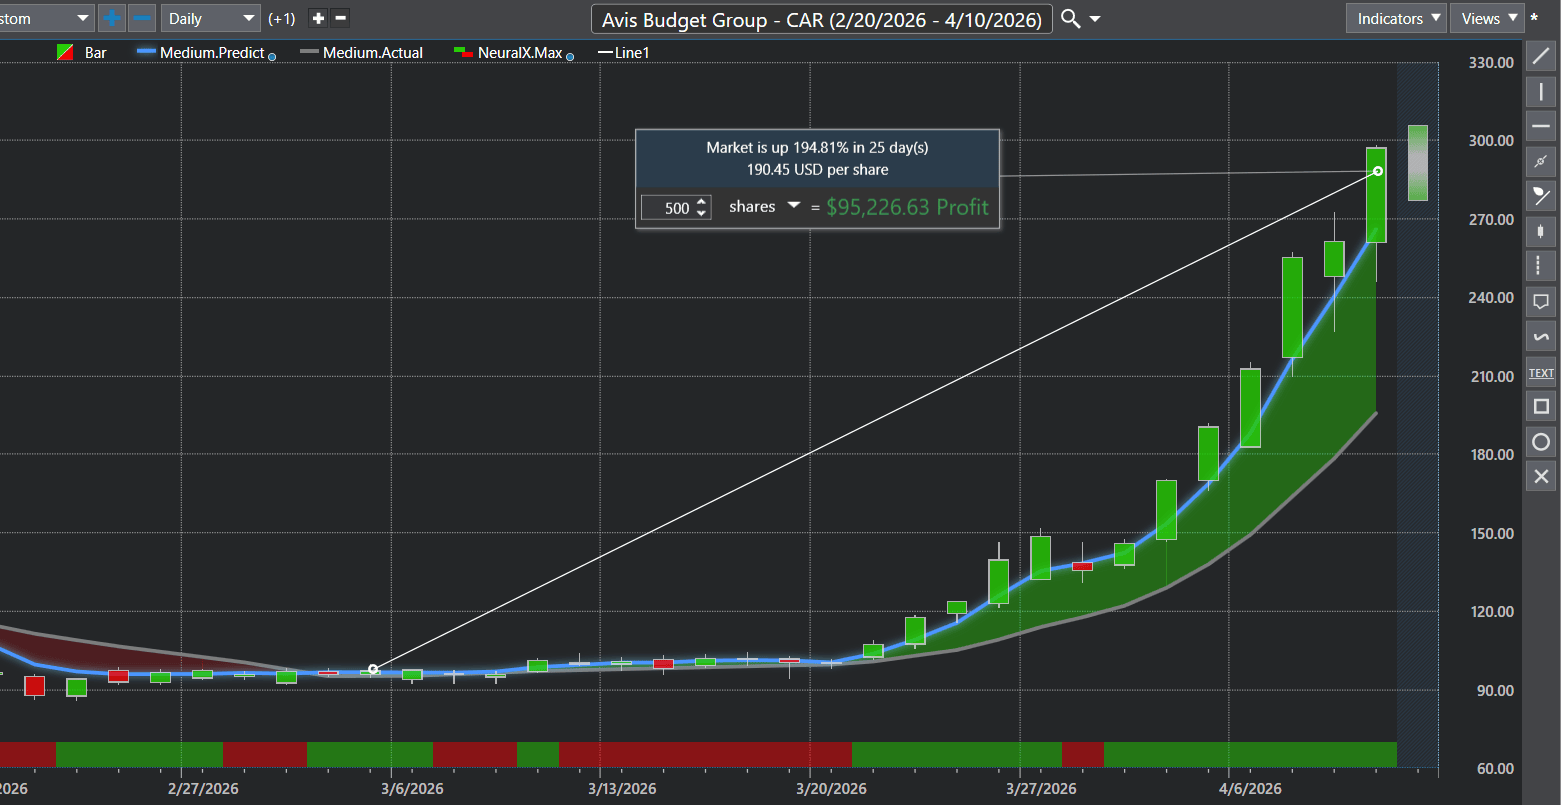Screen dimensions: 1561x805
Task: Select the circle shape tool
Action: 1541,442
